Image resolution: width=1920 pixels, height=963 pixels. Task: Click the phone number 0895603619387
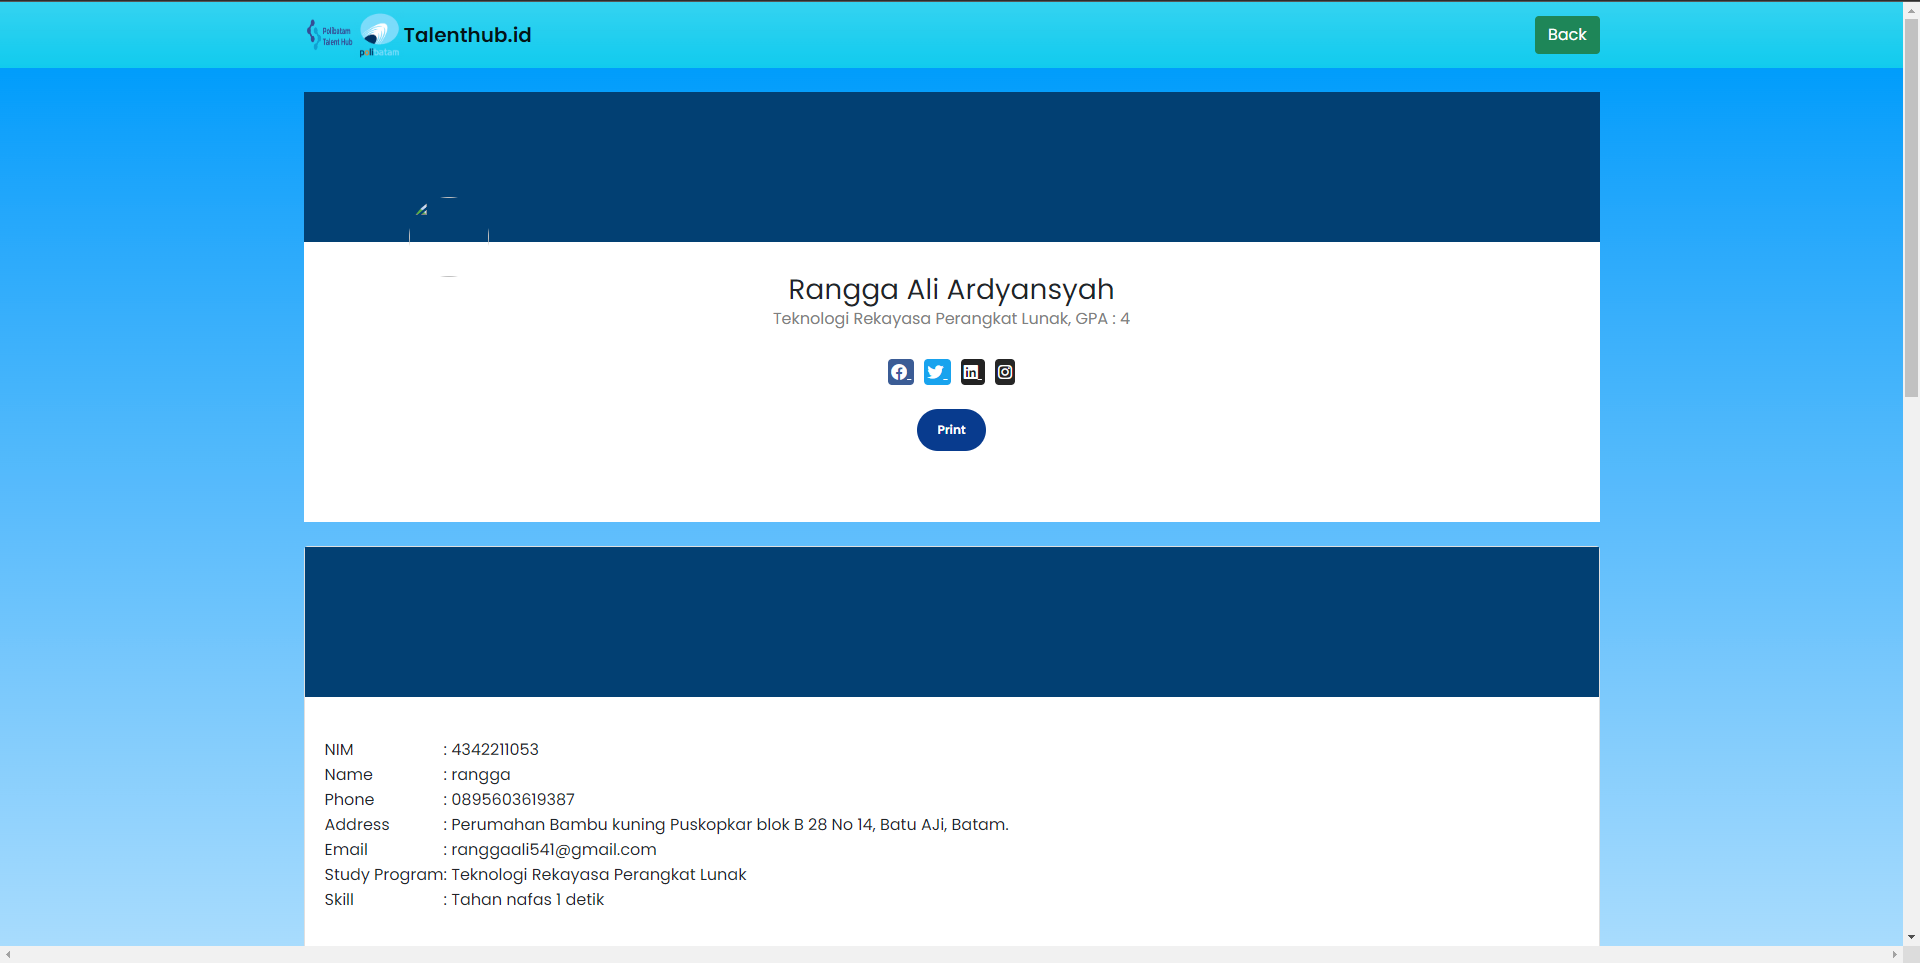pyautogui.click(x=512, y=799)
